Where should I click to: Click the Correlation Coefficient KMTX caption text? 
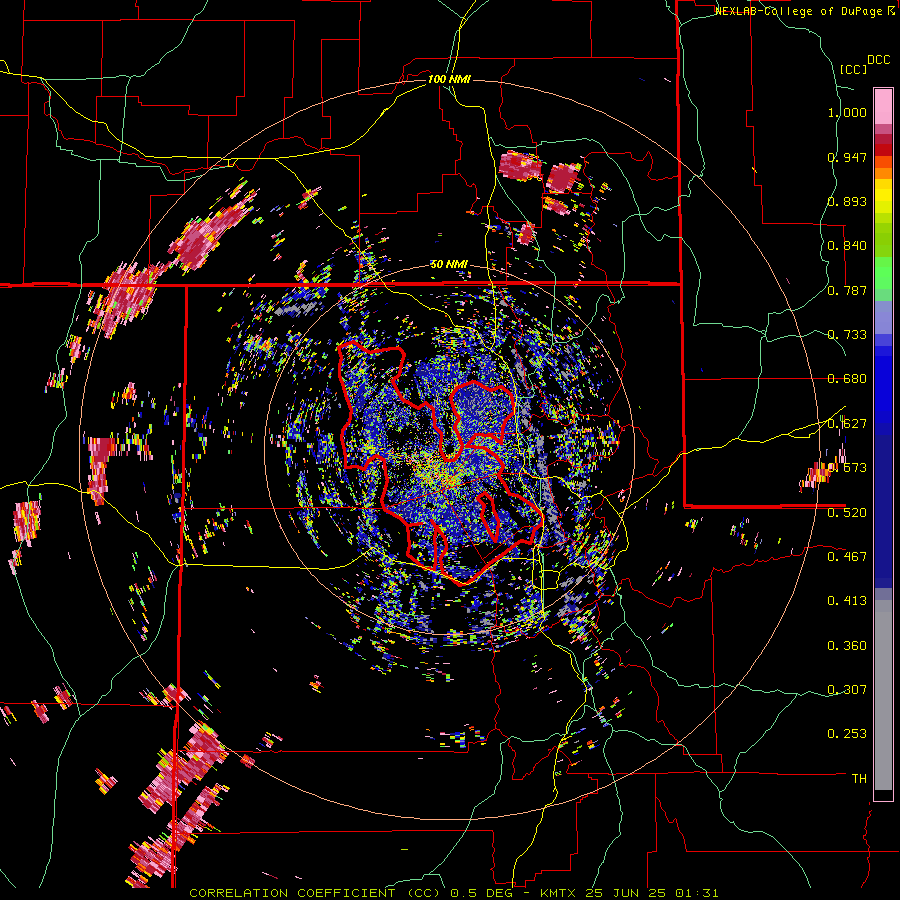tap(453, 893)
